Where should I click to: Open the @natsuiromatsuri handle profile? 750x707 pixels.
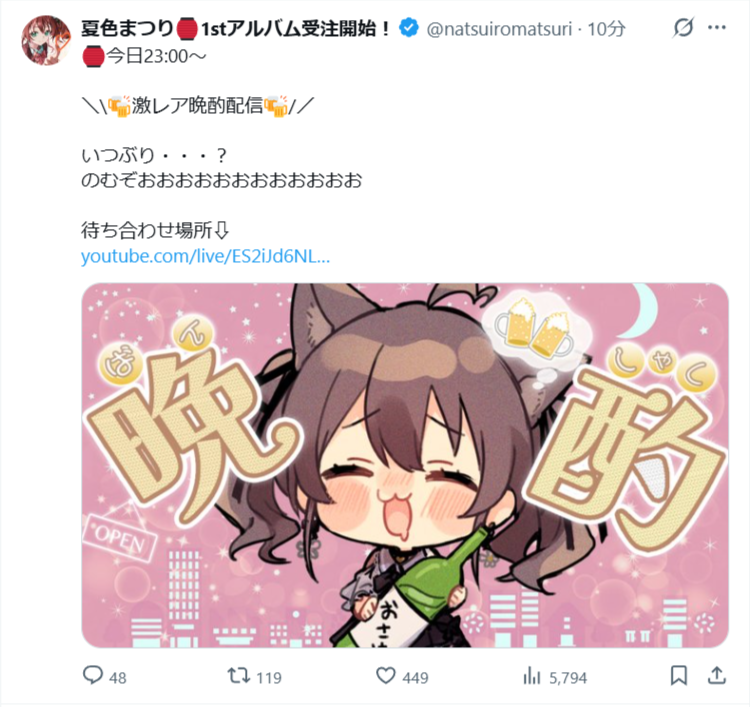pos(499,29)
